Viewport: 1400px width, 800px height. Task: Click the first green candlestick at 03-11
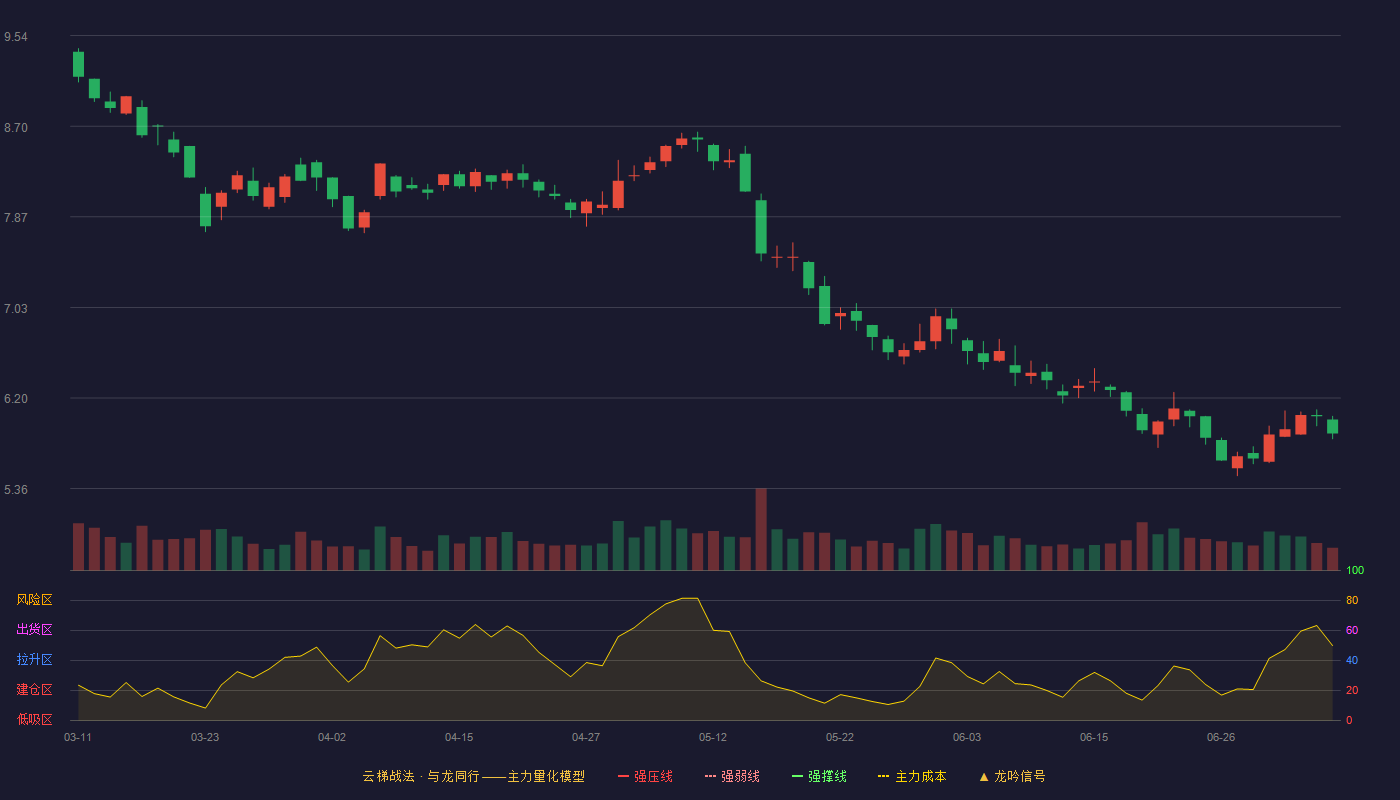[x=78, y=64]
